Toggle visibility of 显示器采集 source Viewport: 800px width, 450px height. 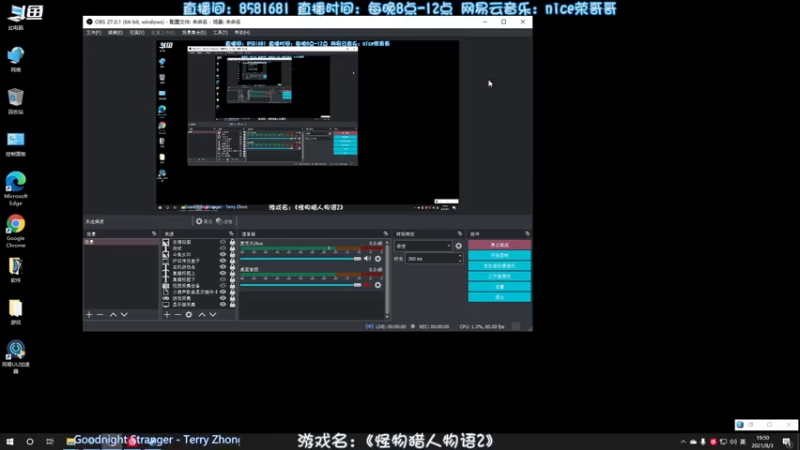tap(222, 305)
